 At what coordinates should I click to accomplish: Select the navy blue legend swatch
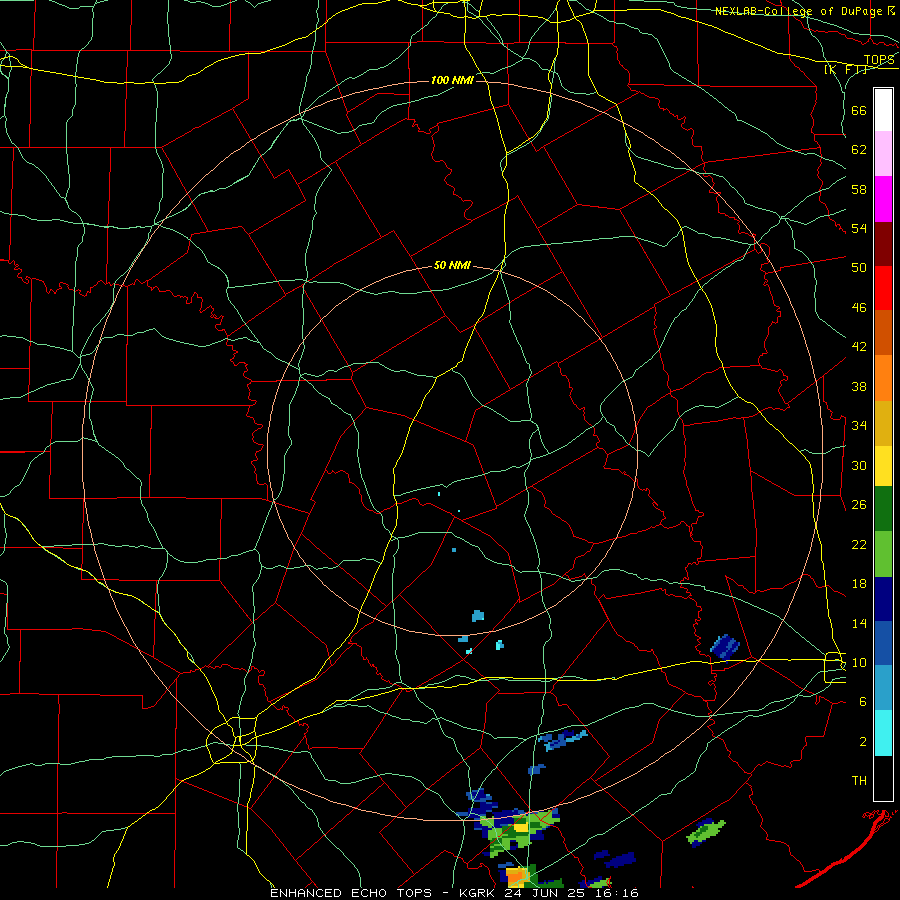[x=883, y=599]
